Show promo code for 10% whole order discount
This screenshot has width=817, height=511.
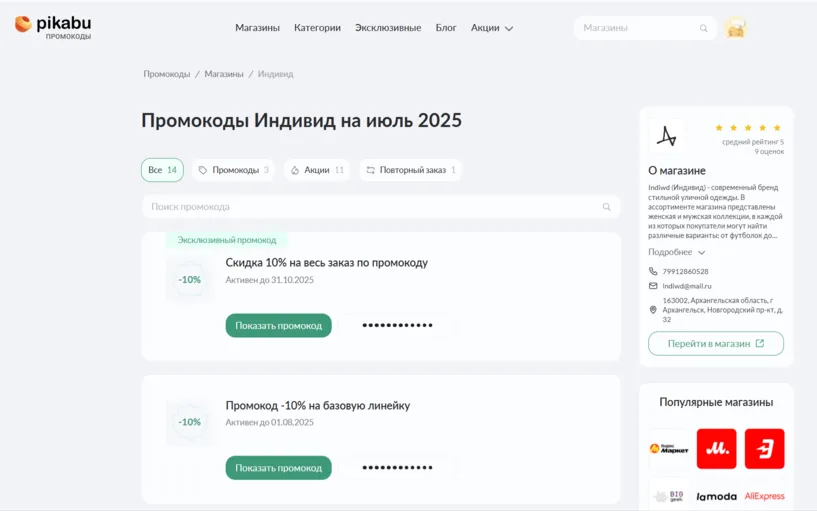278,325
